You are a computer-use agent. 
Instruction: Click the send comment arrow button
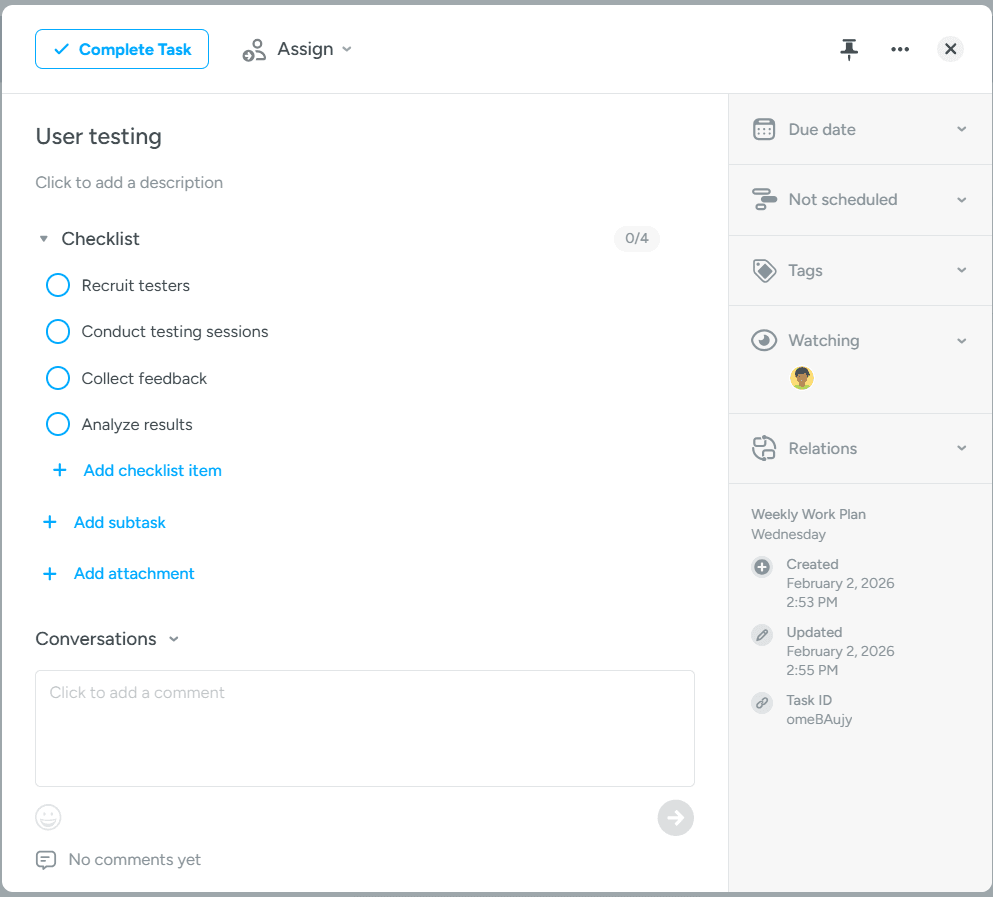[676, 818]
